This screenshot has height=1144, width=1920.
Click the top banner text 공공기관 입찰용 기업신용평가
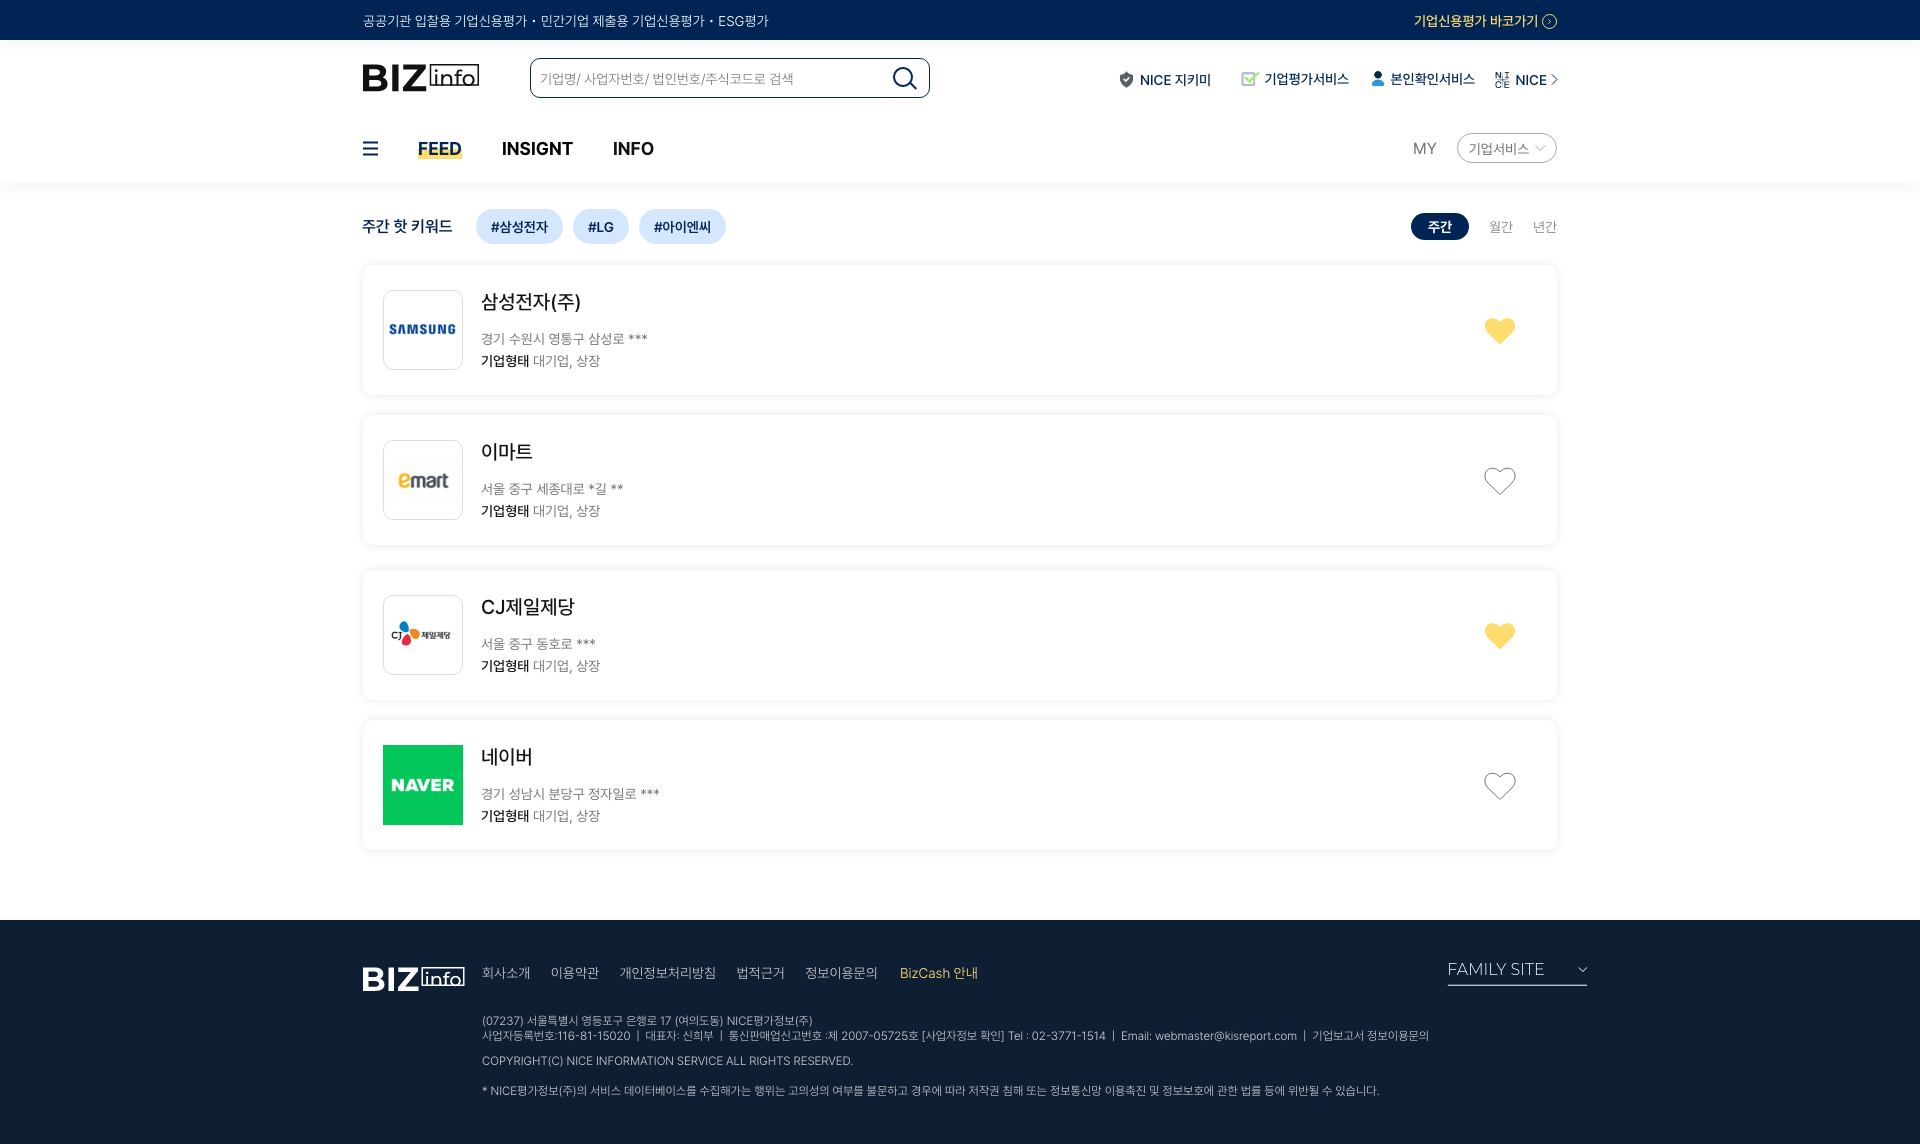pyautogui.click(x=445, y=21)
